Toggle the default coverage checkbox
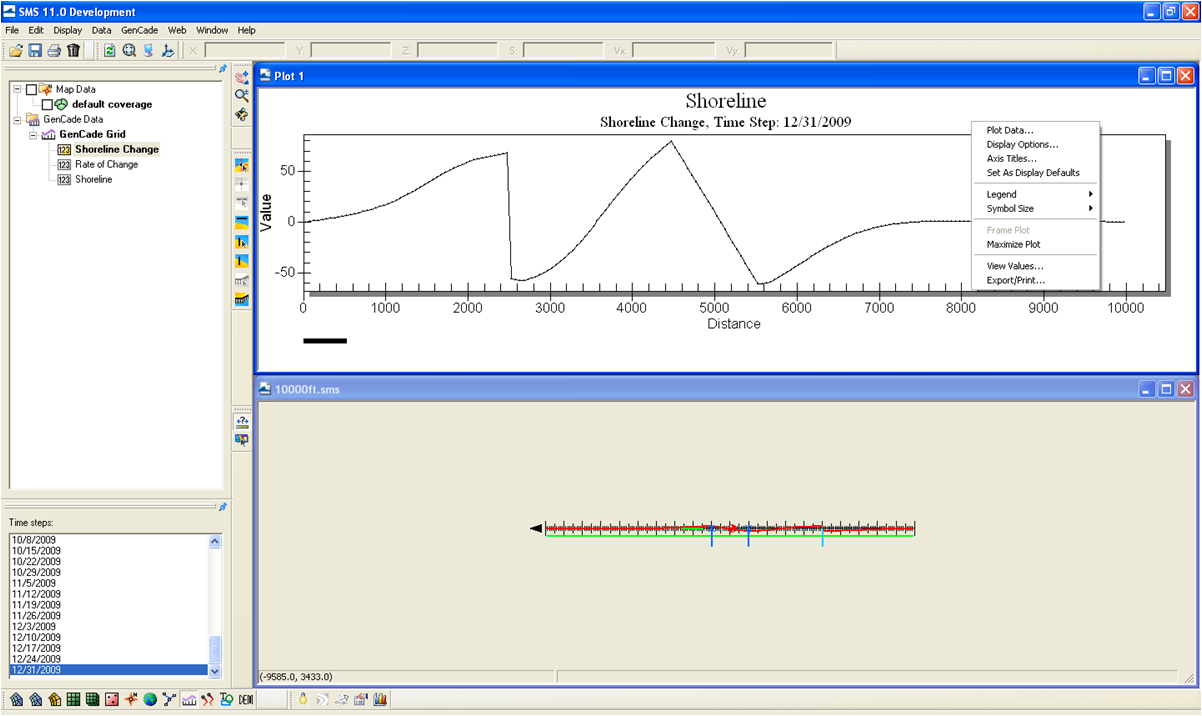1202x716 pixels. click(47, 104)
